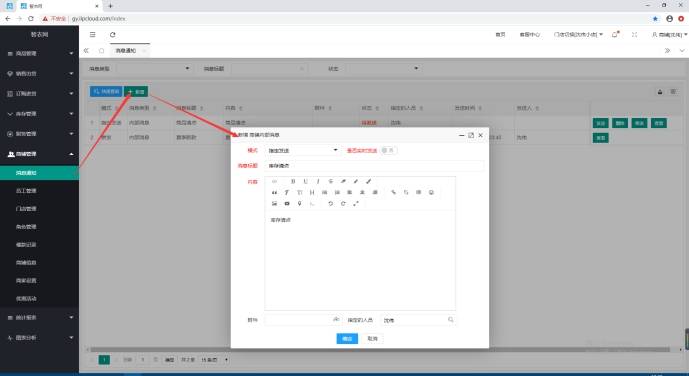Expand the last sidebar menu group
689x376 pixels.
click(x=40, y=337)
